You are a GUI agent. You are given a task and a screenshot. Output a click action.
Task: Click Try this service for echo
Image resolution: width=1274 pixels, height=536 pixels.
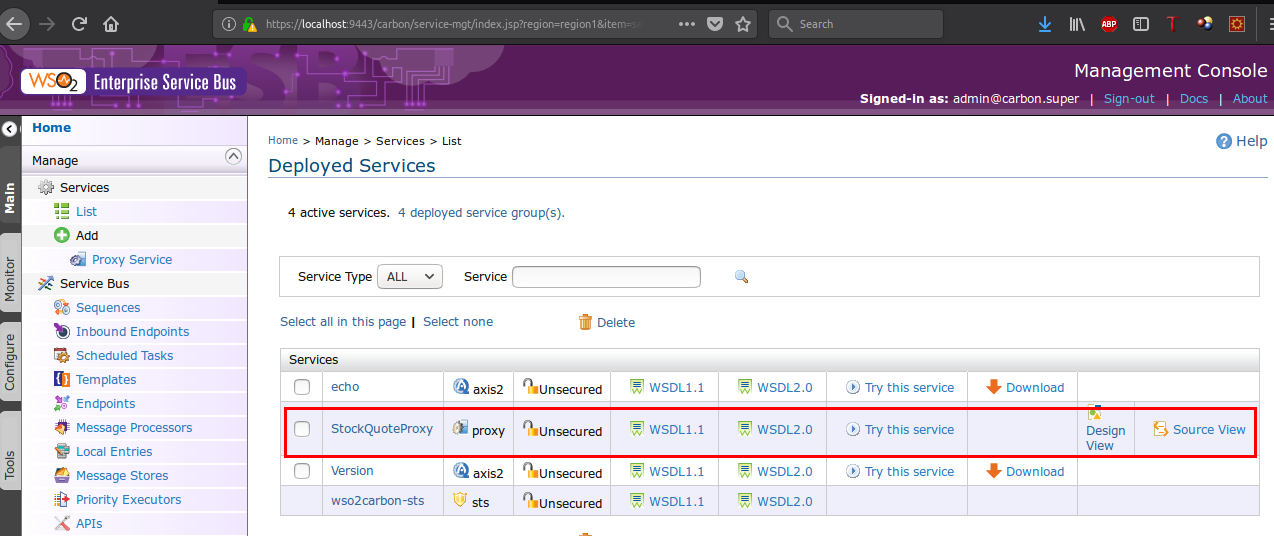coord(909,388)
